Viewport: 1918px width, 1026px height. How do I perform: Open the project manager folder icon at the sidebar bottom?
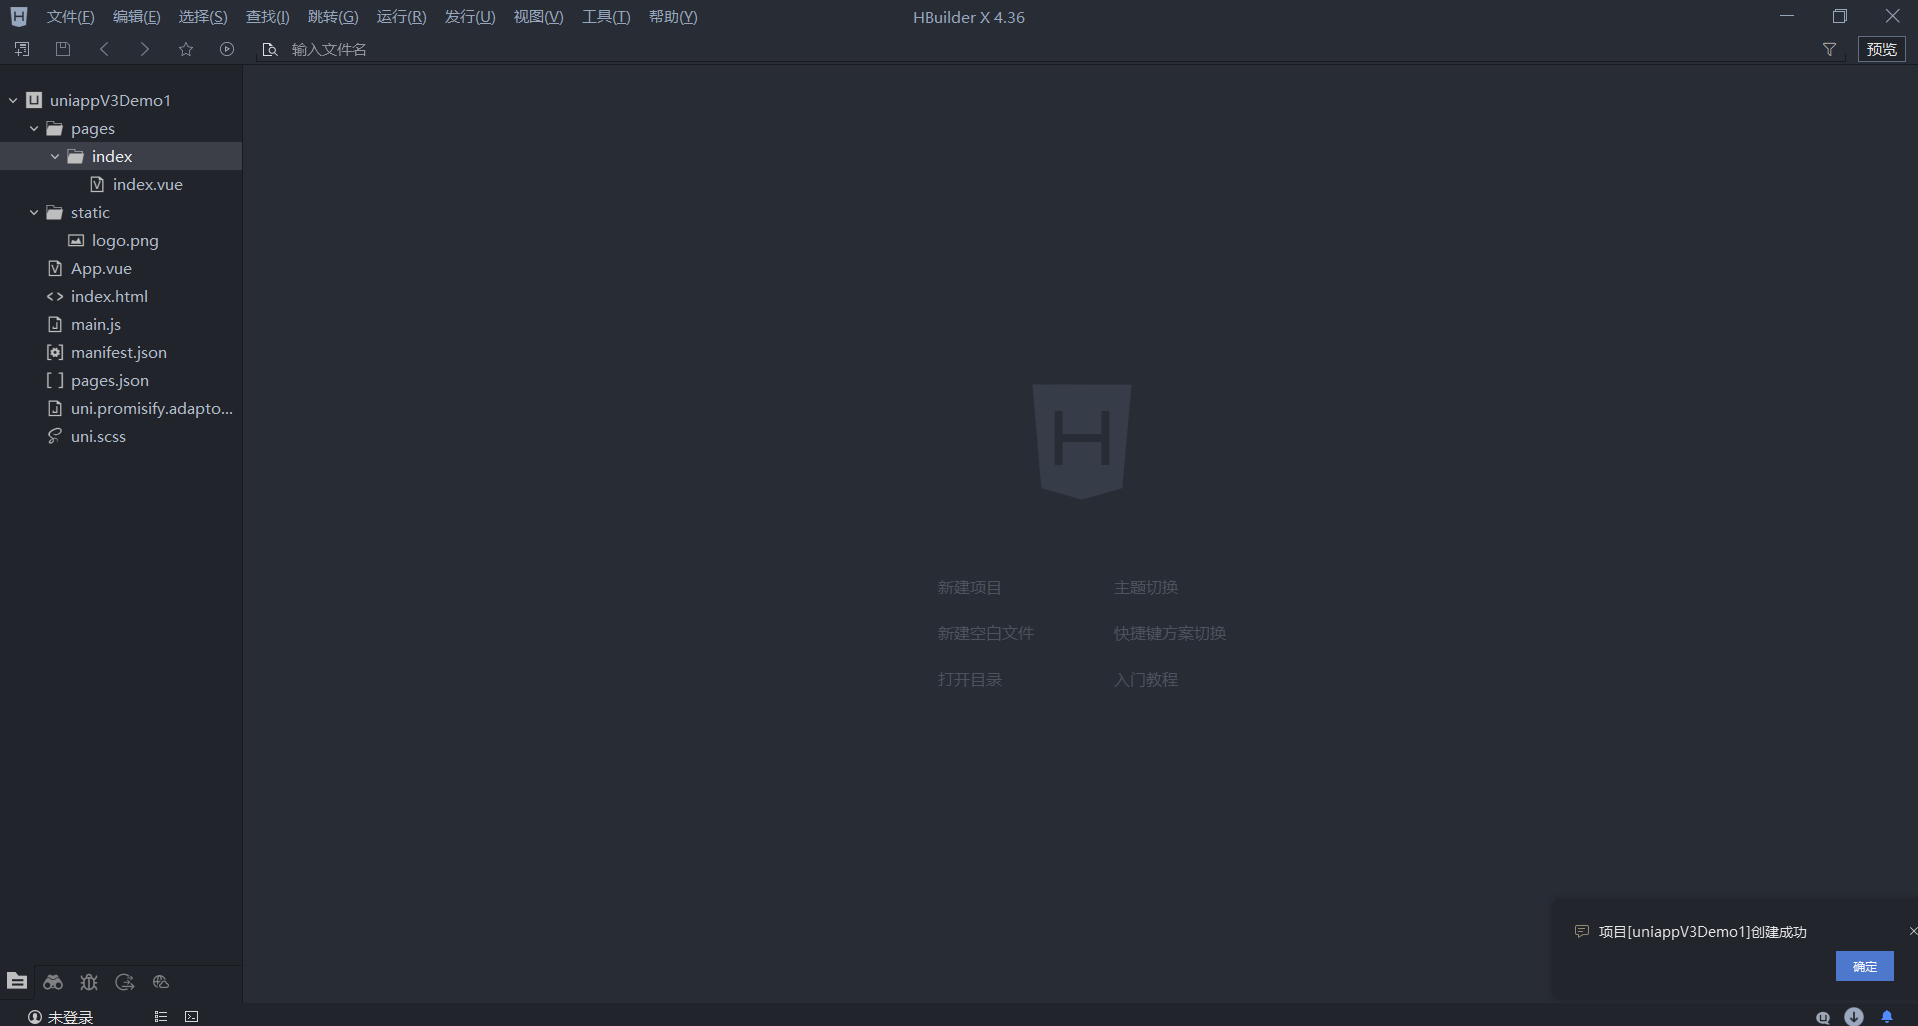click(17, 981)
